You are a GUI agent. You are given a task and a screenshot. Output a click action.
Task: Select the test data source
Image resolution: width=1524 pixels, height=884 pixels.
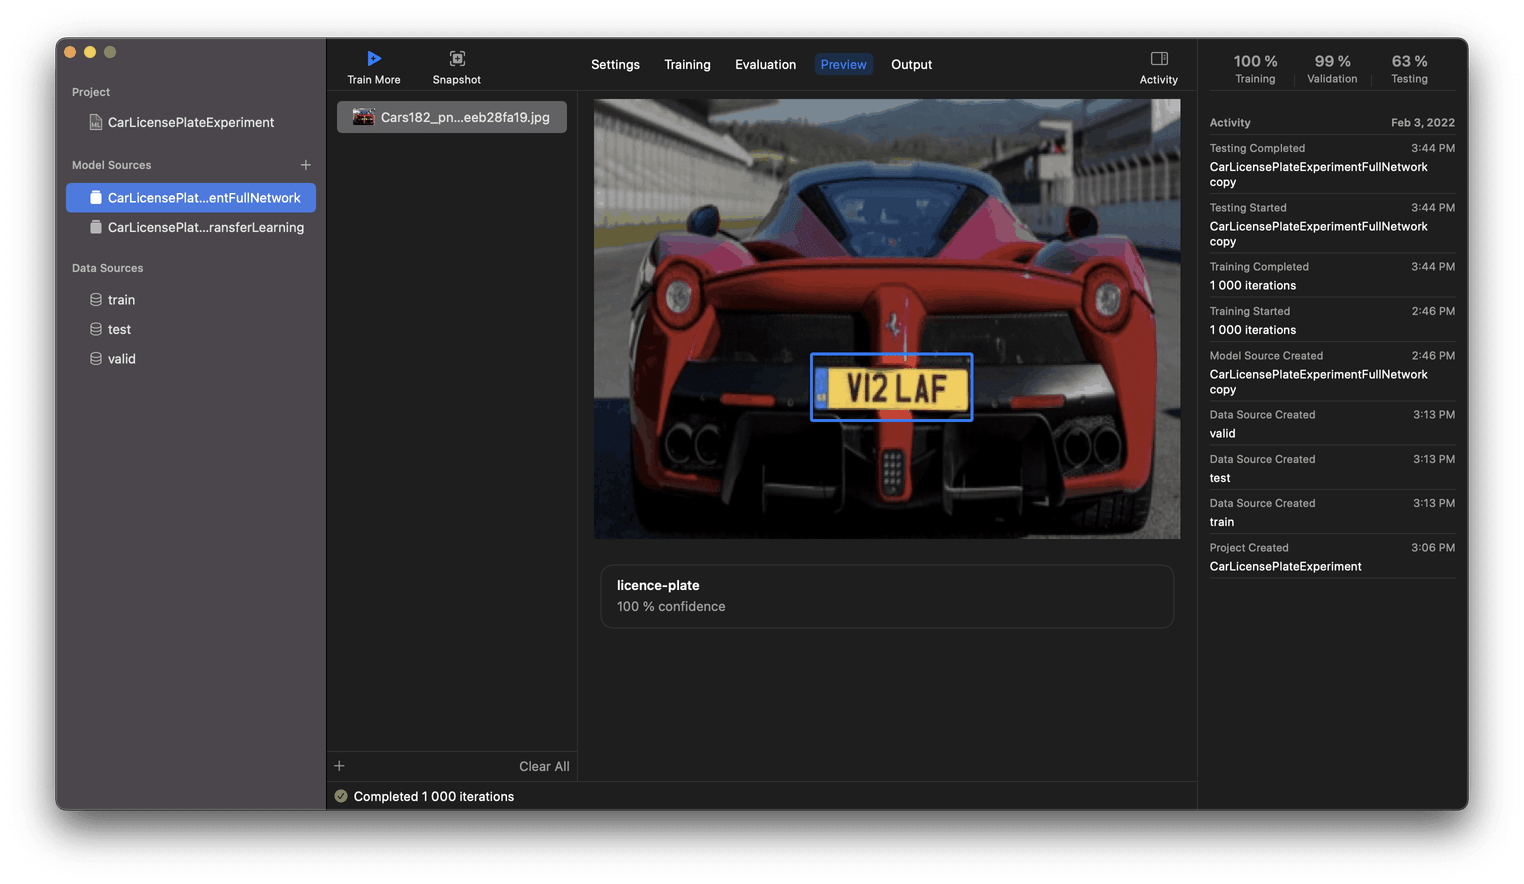click(120, 328)
